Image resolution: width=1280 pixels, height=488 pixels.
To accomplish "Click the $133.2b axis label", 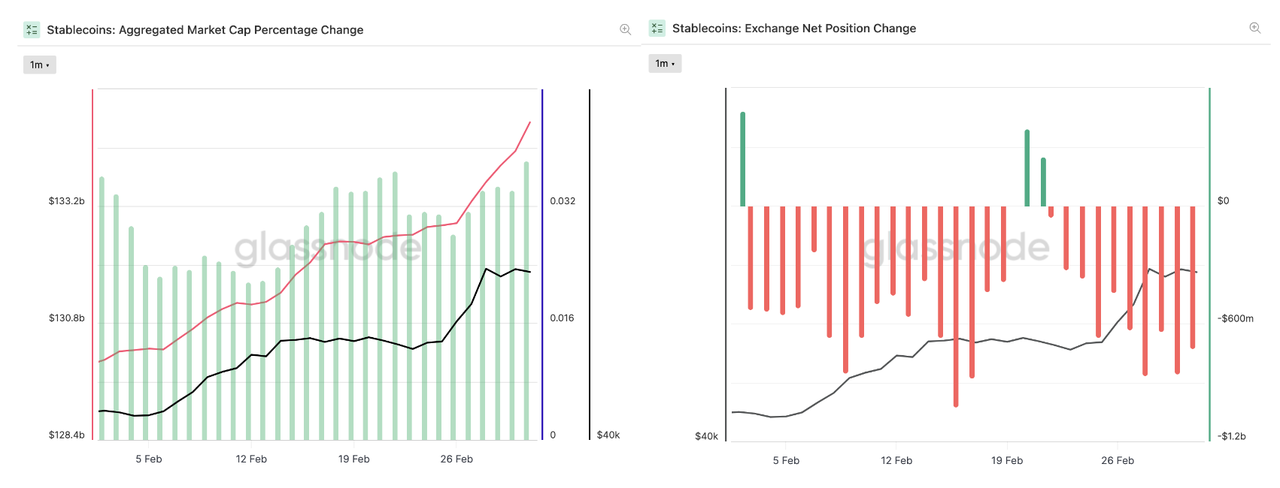I will [x=66, y=201].
